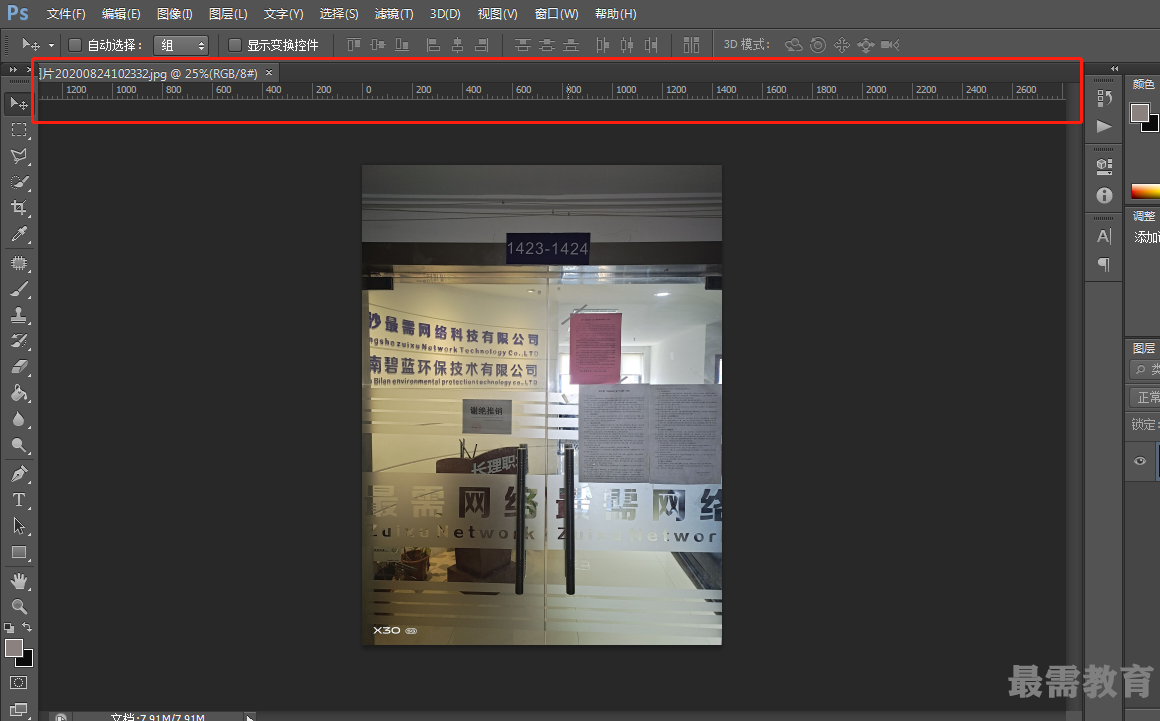Open the 帮助(H) menu
Viewport: 1160px width, 721px height.
(616, 14)
